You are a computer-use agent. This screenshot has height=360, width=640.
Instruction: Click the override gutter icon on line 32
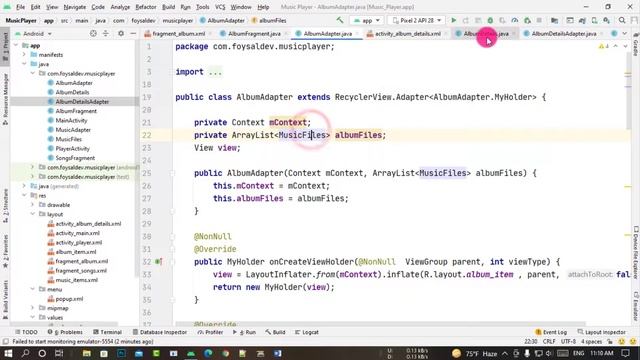coord(158,262)
